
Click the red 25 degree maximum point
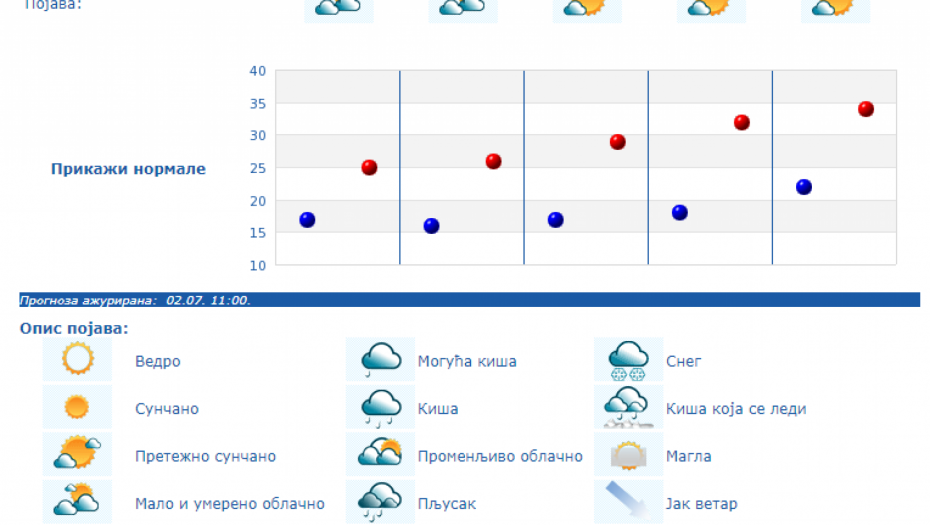coord(369,167)
